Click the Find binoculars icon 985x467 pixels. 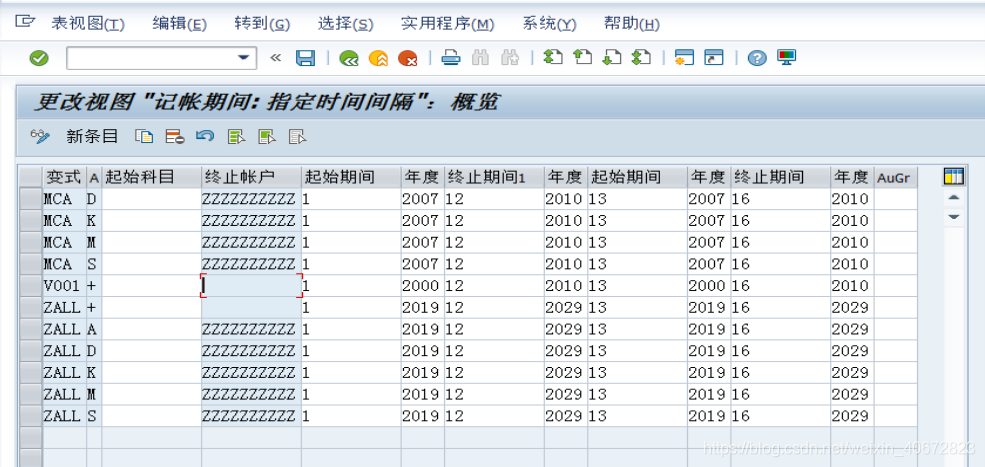pos(480,58)
